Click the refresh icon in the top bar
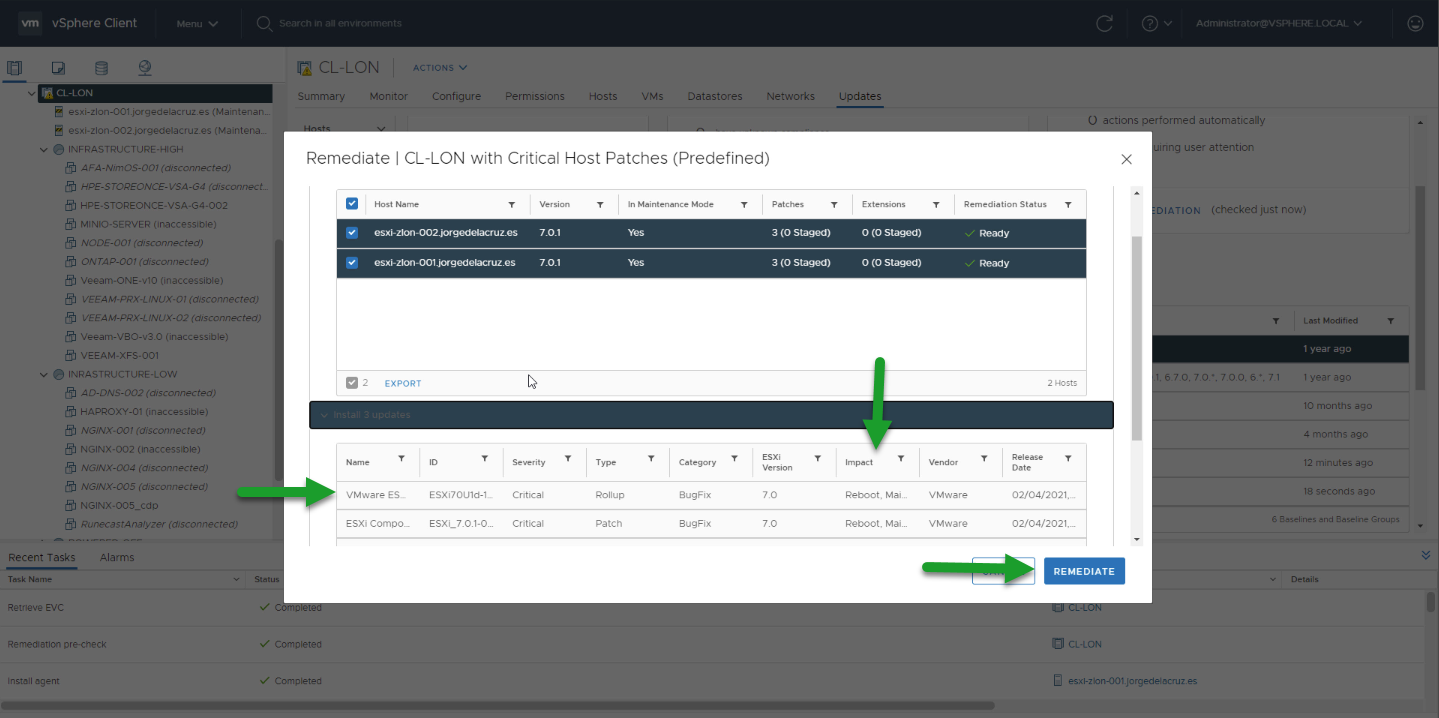This screenshot has height=718, width=1439. click(1104, 23)
